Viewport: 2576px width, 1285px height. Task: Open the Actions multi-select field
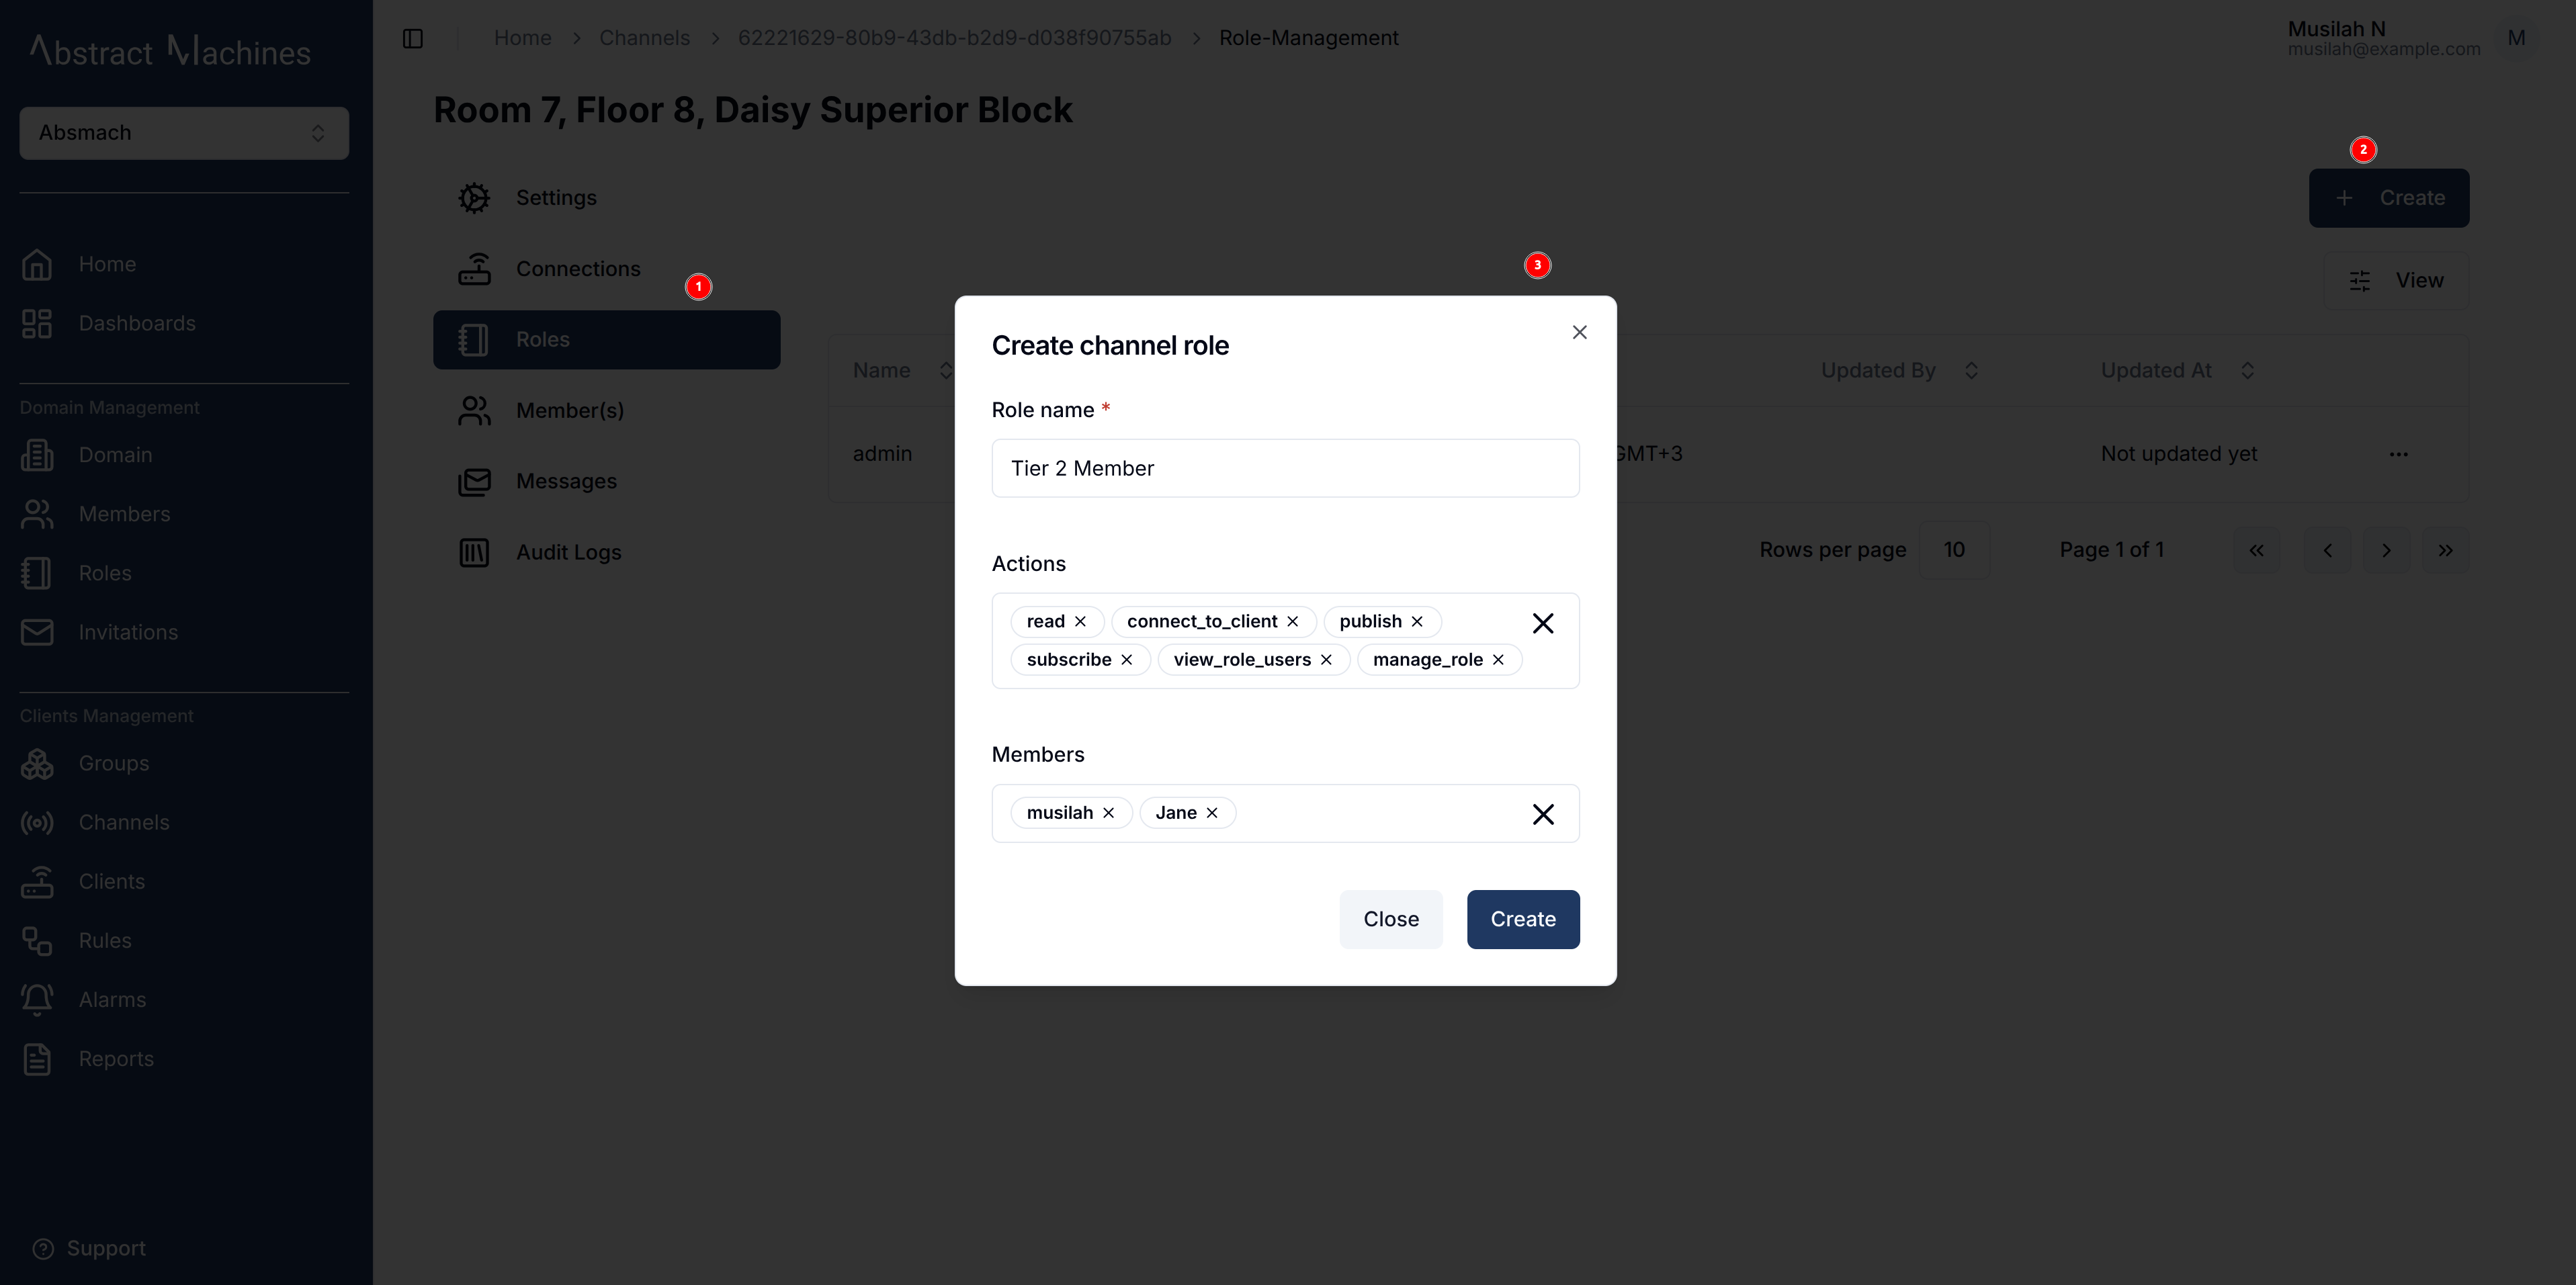1285,640
